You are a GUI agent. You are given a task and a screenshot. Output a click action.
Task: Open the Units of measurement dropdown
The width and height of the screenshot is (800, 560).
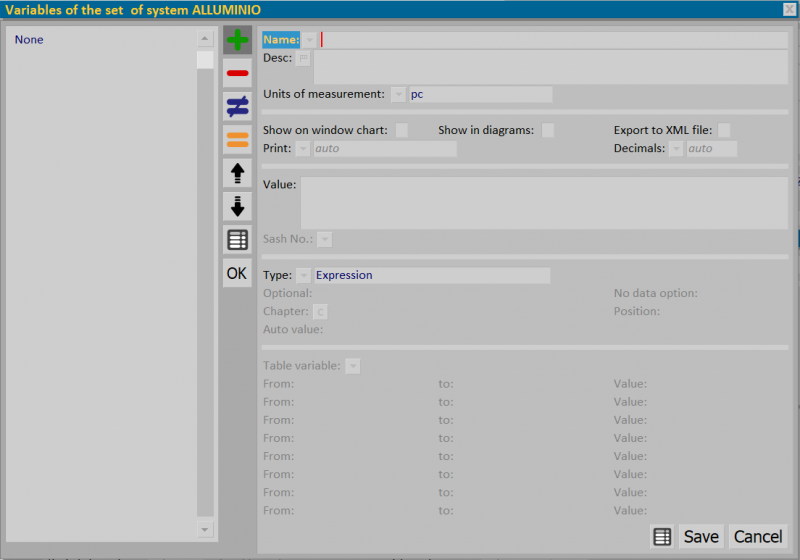398,94
